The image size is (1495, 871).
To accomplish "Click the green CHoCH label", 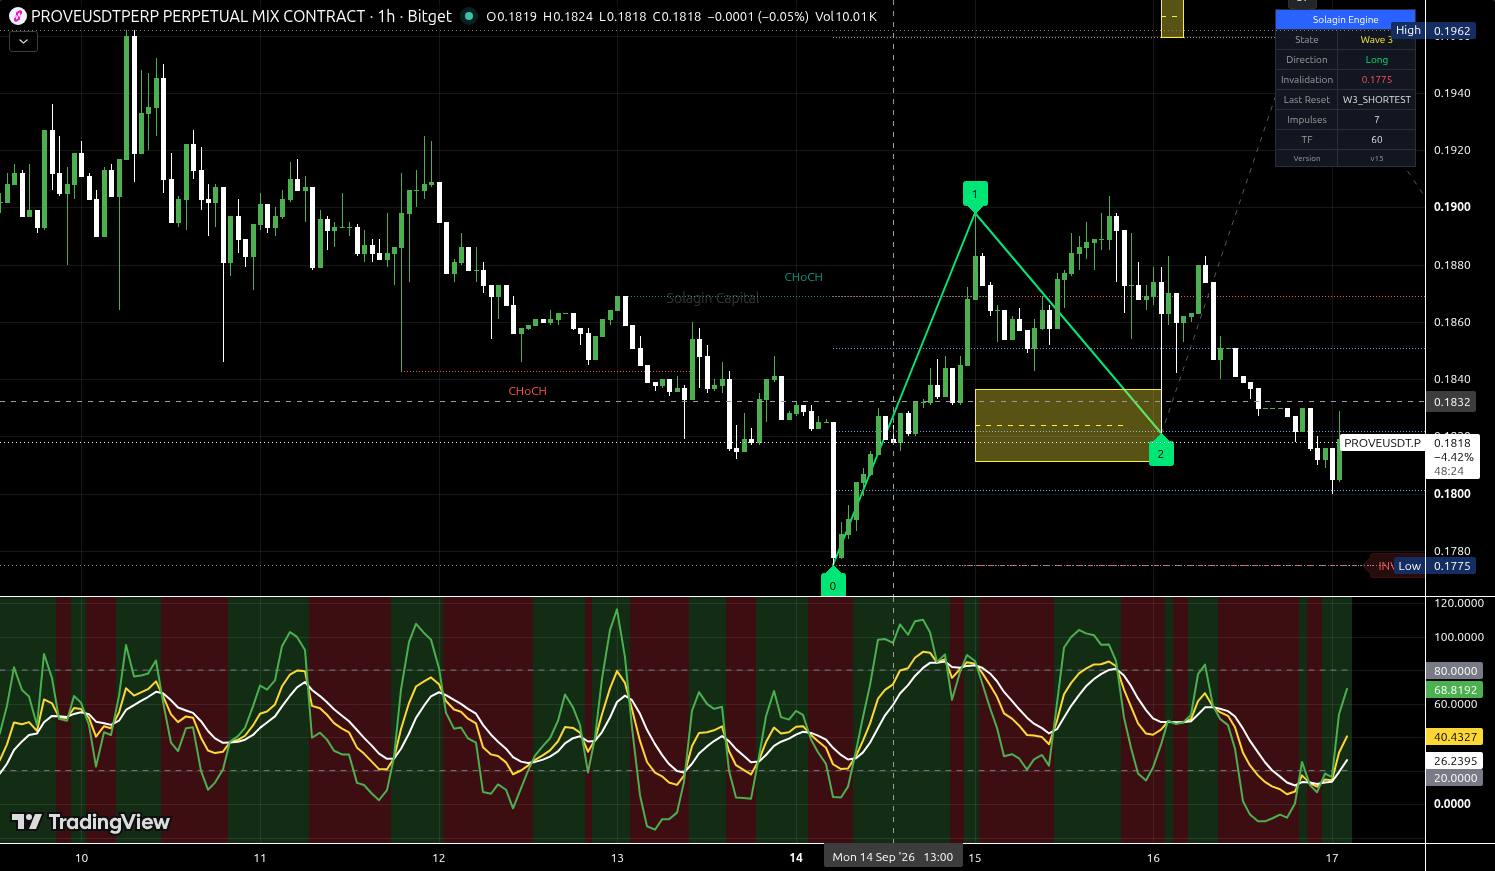I will coord(803,277).
